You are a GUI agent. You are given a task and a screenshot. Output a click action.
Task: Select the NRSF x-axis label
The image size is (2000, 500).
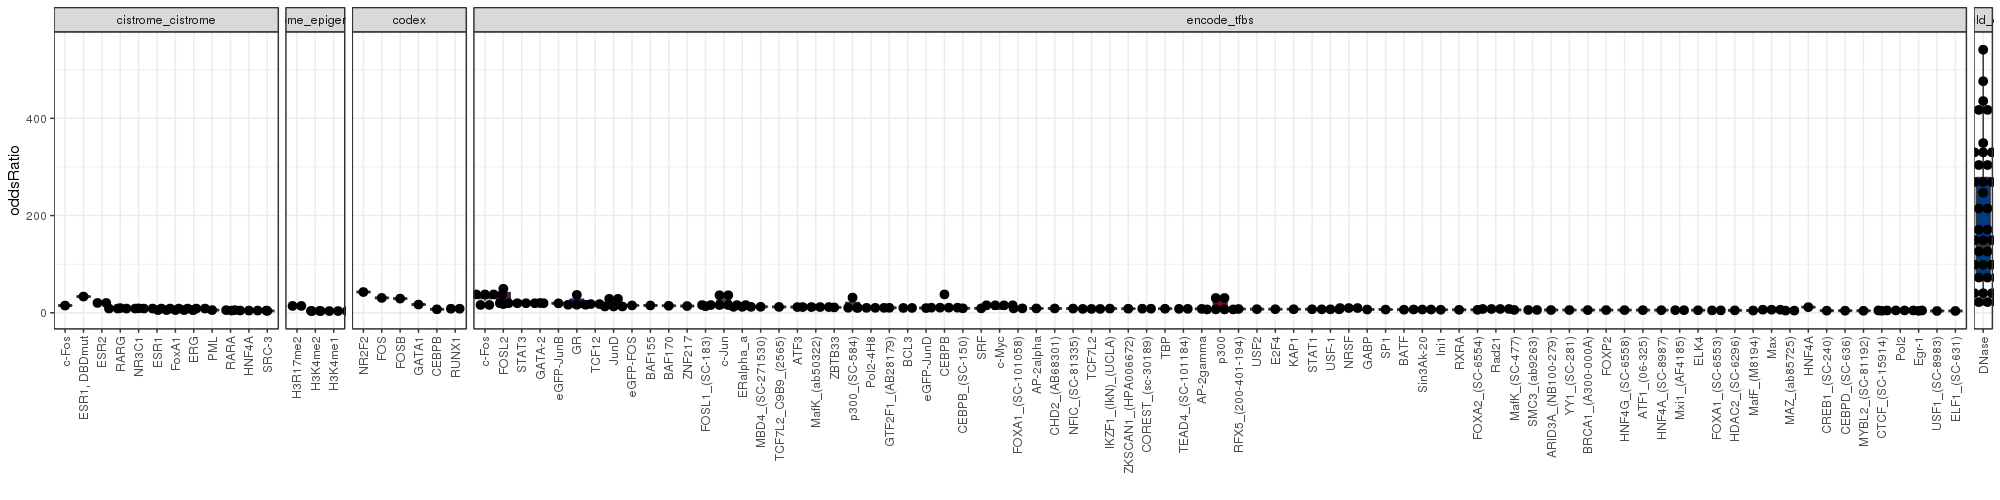click(x=1347, y=350)
